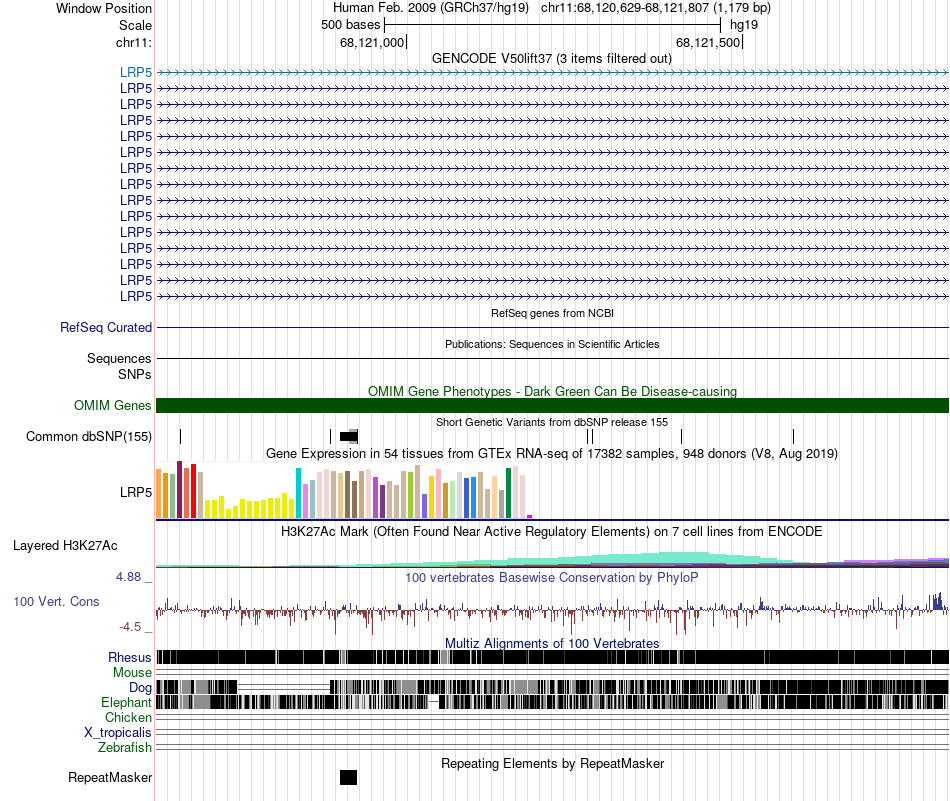Open "Short Genetic Variants from dbSNP" title
950x801 pixels.
click(552, 422)
